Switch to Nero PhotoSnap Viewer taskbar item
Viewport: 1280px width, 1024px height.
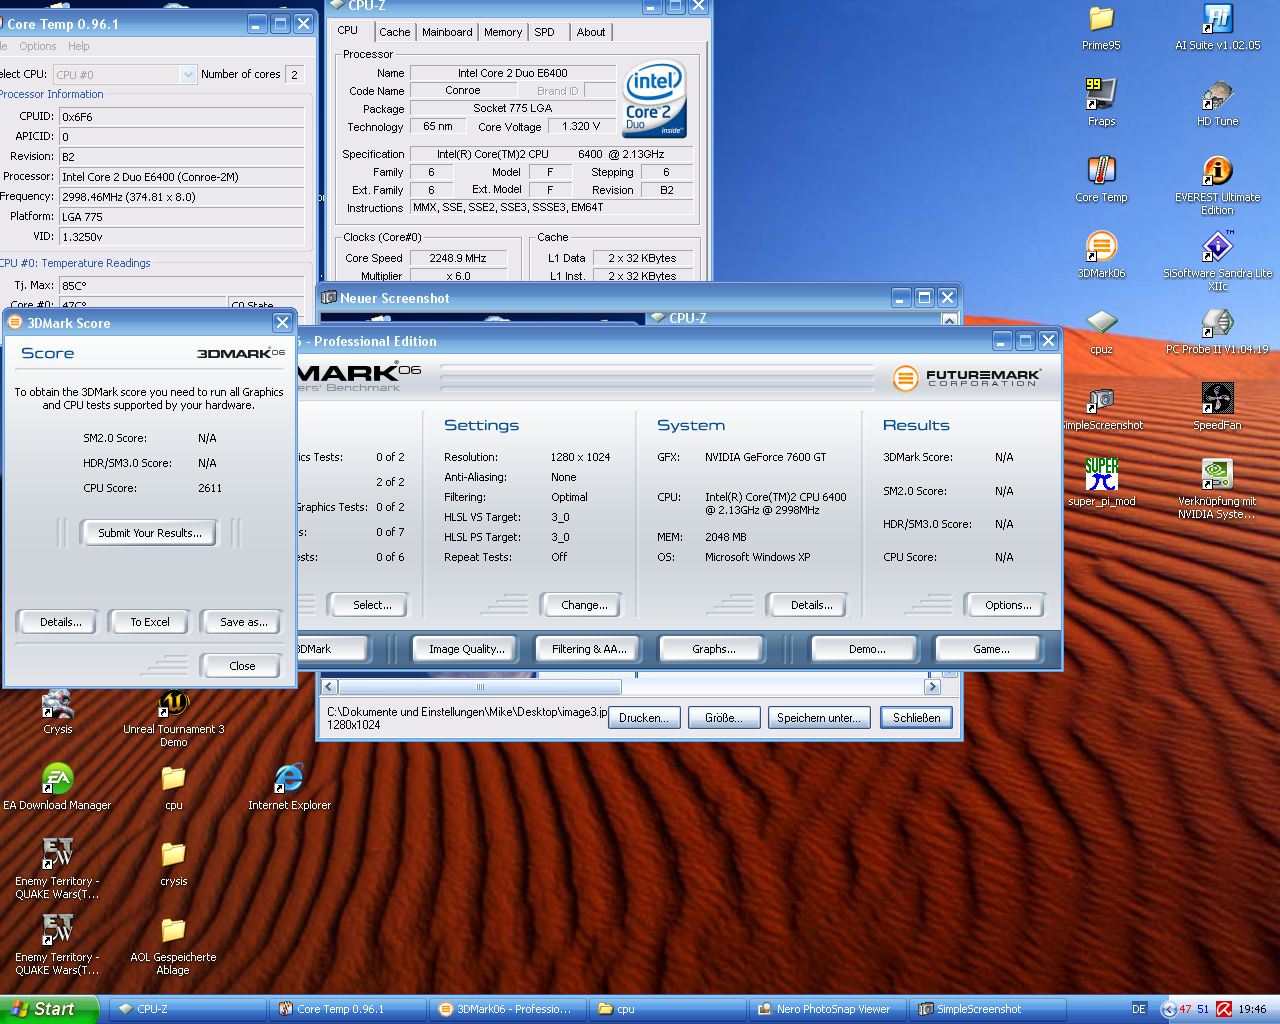pos(828,1009)
